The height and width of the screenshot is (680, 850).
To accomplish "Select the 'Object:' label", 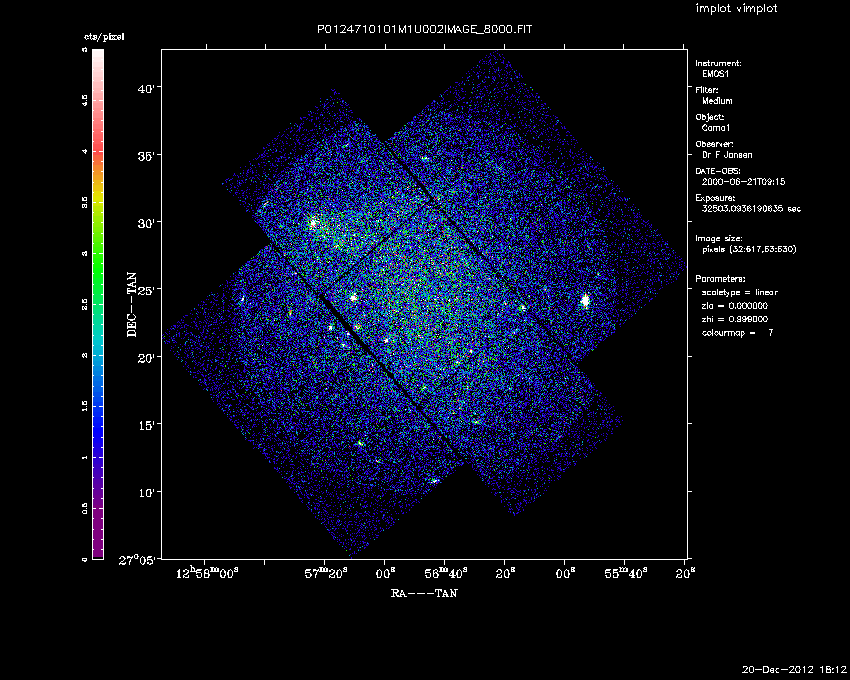I will coord(710,117).
